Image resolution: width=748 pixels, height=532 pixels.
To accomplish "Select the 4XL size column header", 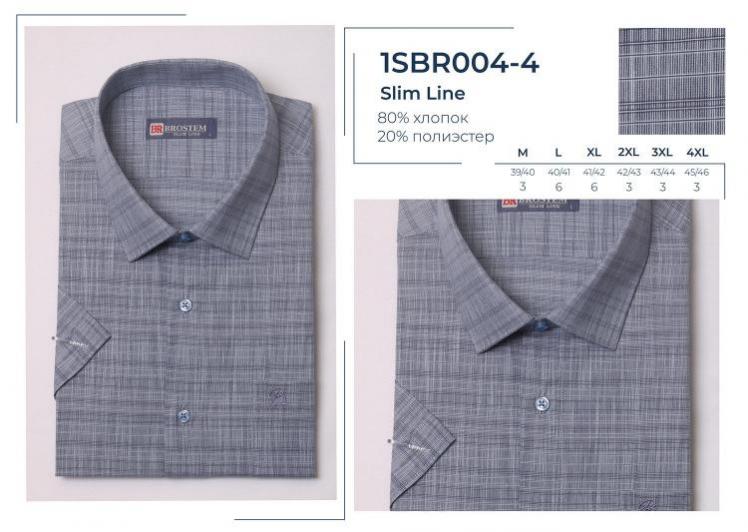I will click(x=697, y=153).
